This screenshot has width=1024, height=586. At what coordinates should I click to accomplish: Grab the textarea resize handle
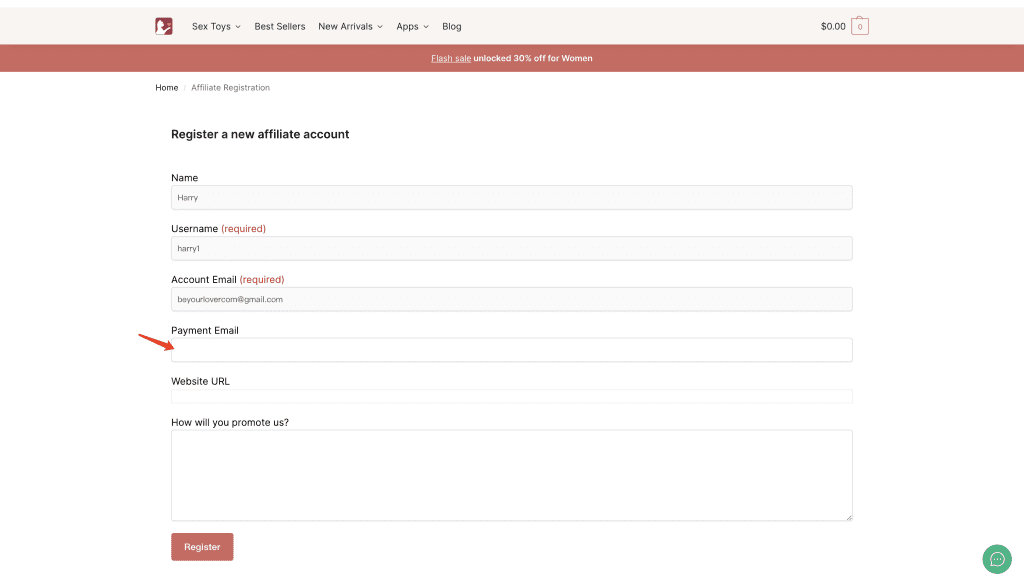[849, 517]
